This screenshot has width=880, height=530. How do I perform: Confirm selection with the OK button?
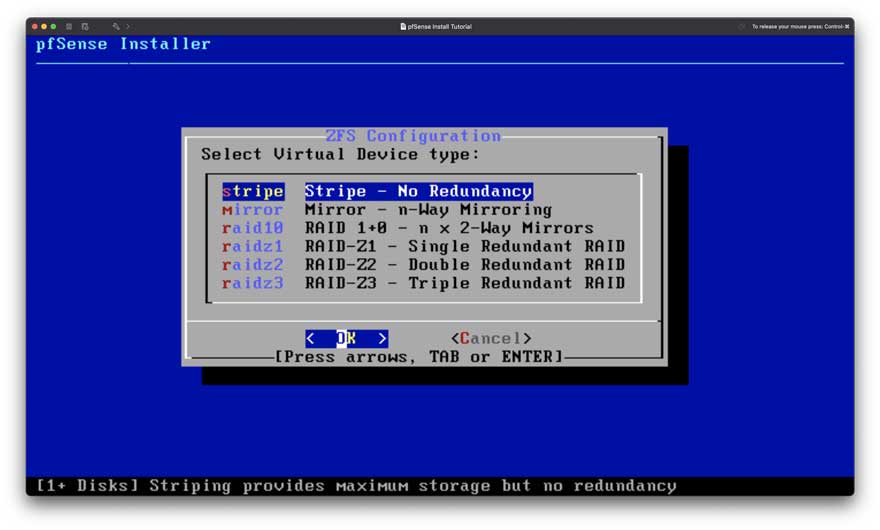[346, 339]
